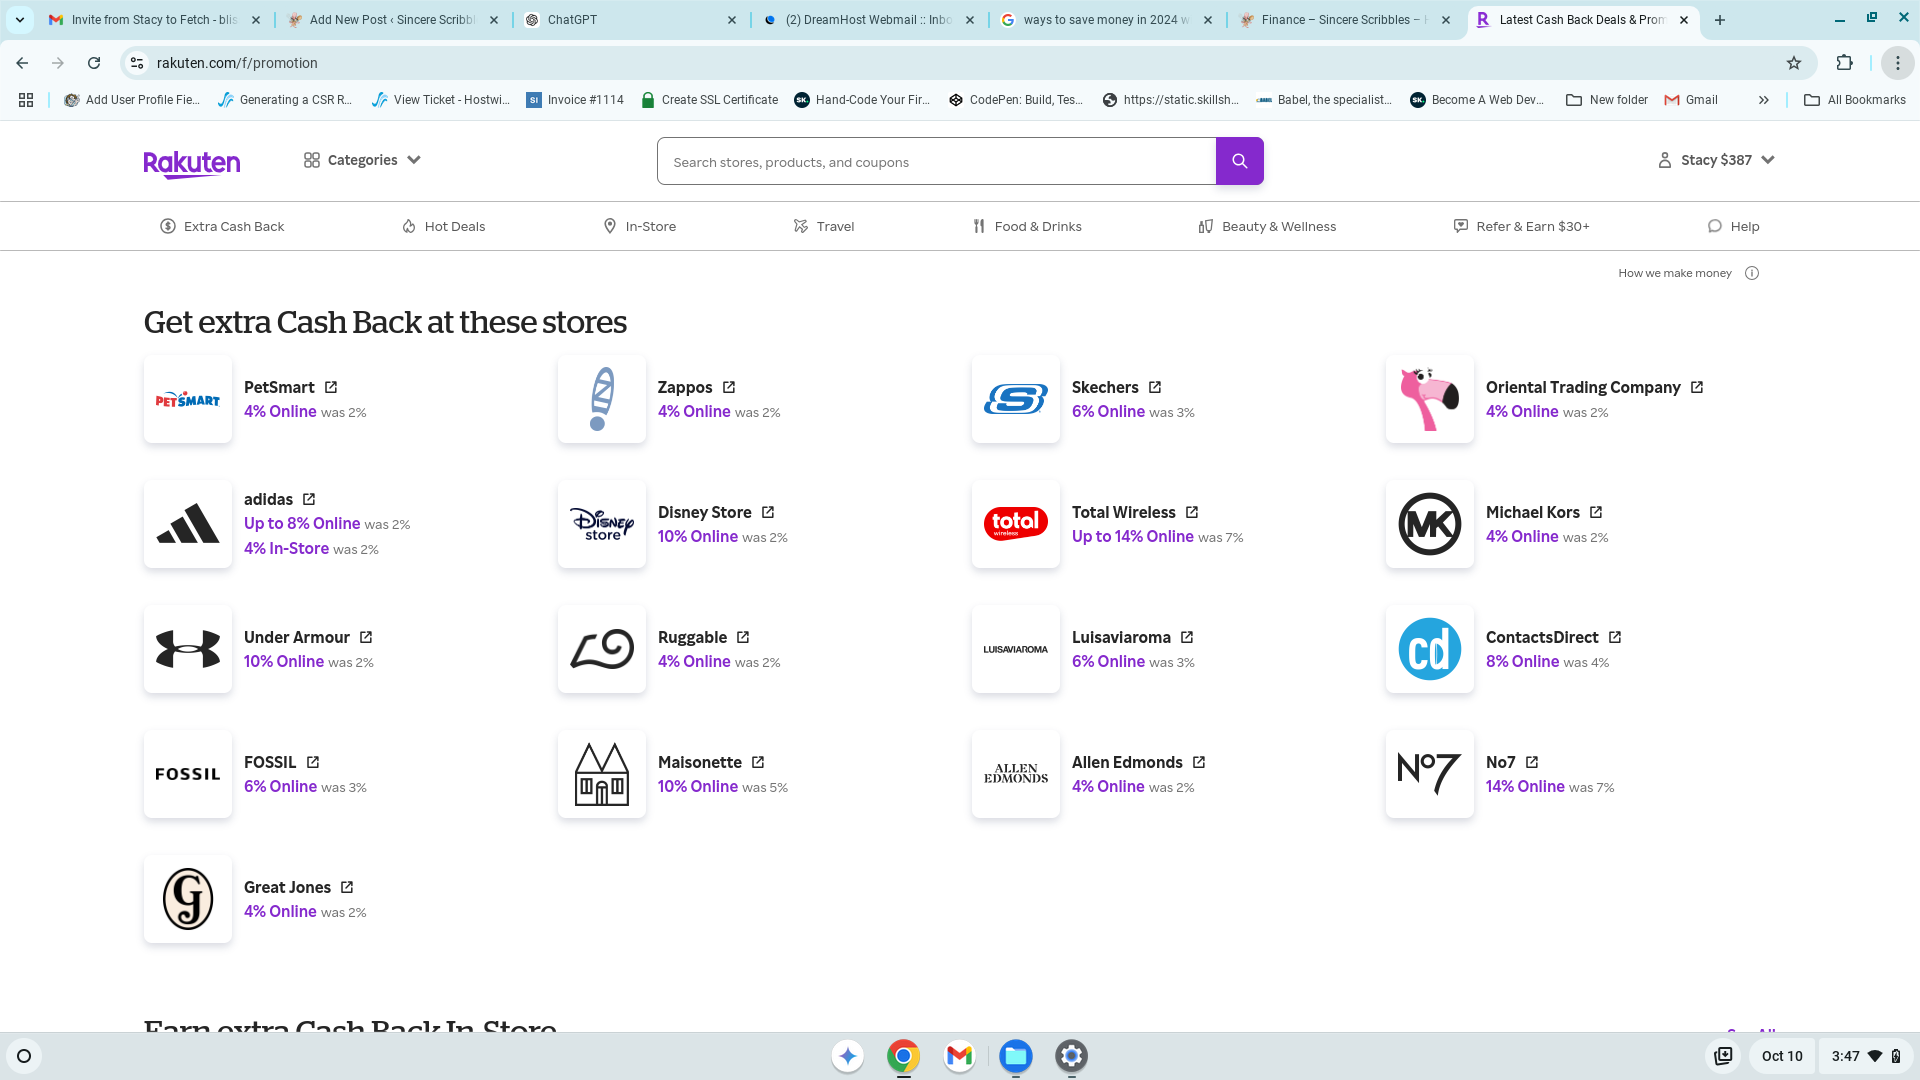Open the Luisaviaroma logo tile
Viewport: 1920px width, 1080px height.
[1016, 649]
